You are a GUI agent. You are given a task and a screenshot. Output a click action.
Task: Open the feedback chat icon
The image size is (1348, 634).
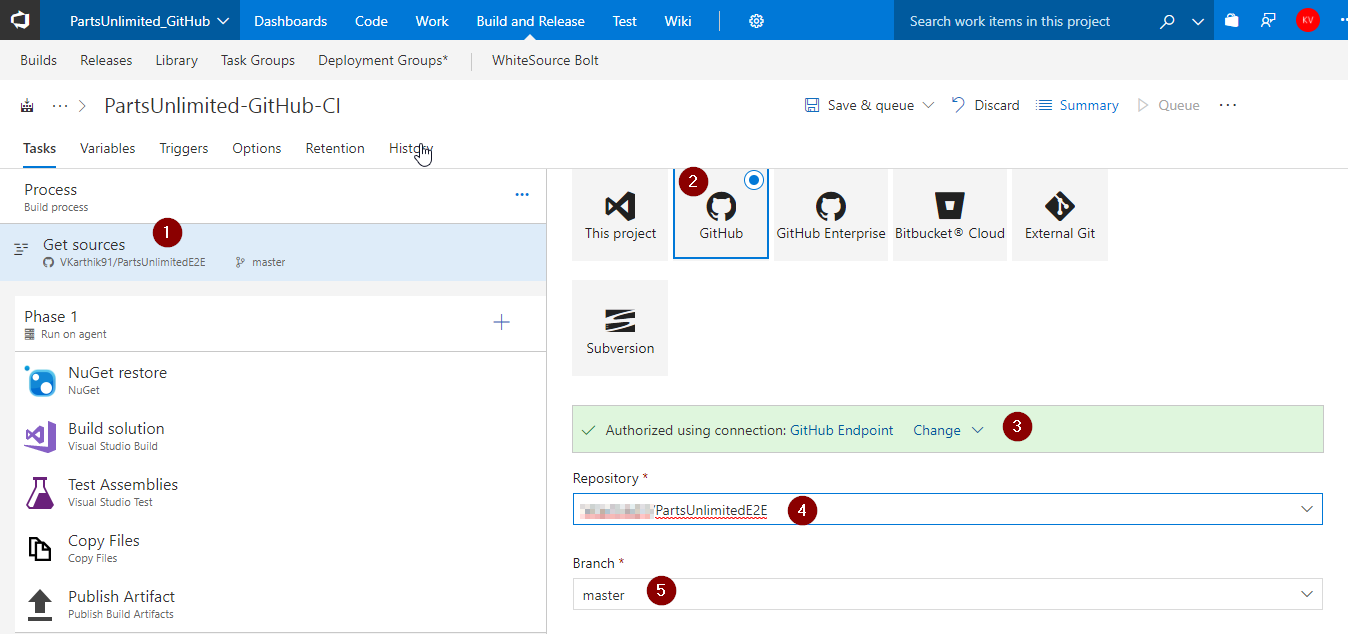[1268, 20]
